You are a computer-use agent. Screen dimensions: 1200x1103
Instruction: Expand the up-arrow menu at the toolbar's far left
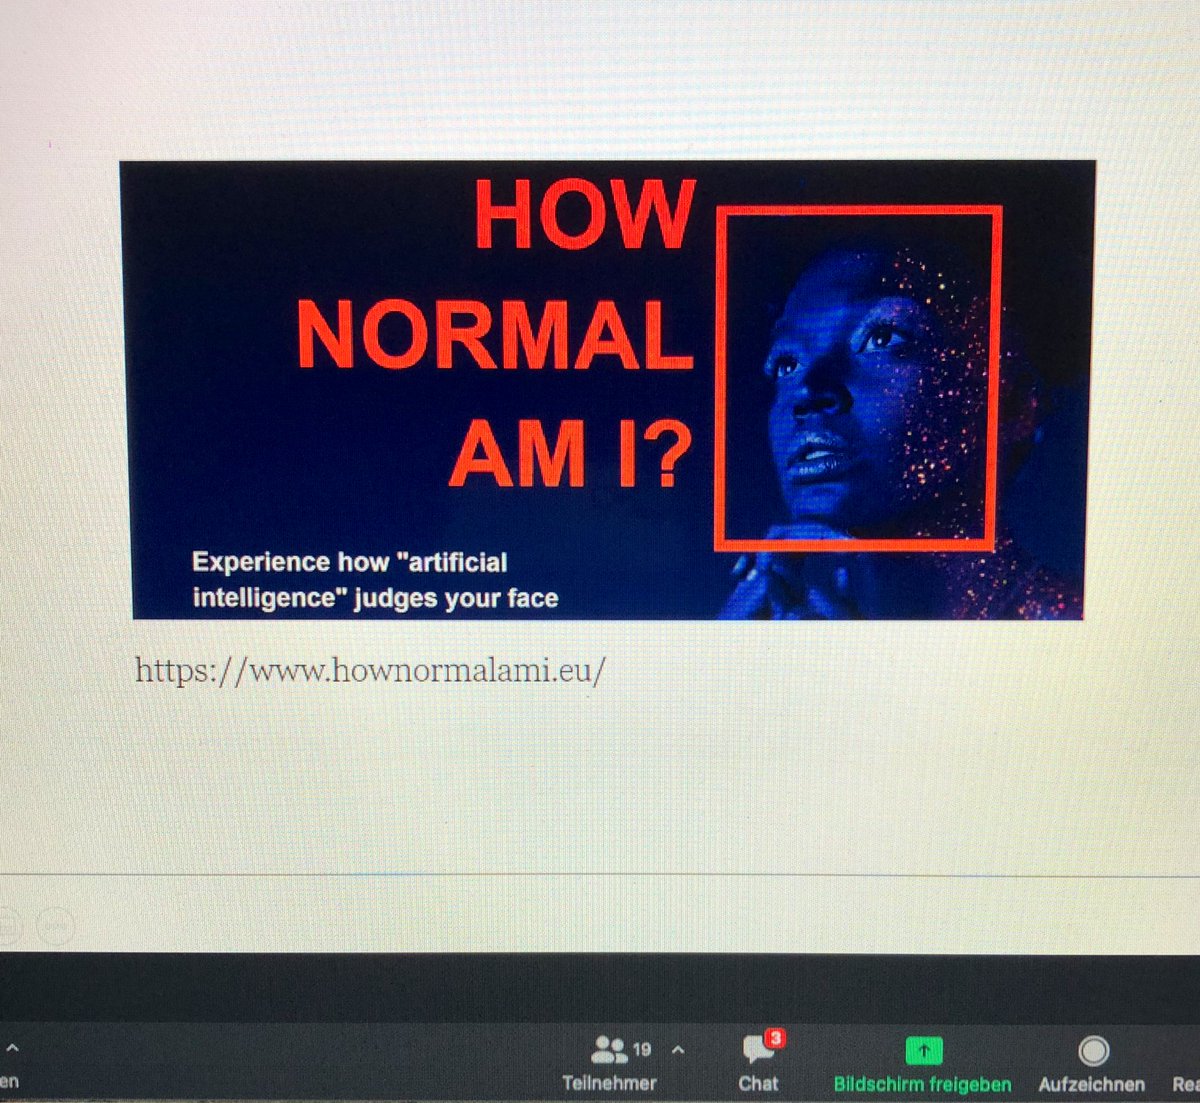coord(12,1048)
